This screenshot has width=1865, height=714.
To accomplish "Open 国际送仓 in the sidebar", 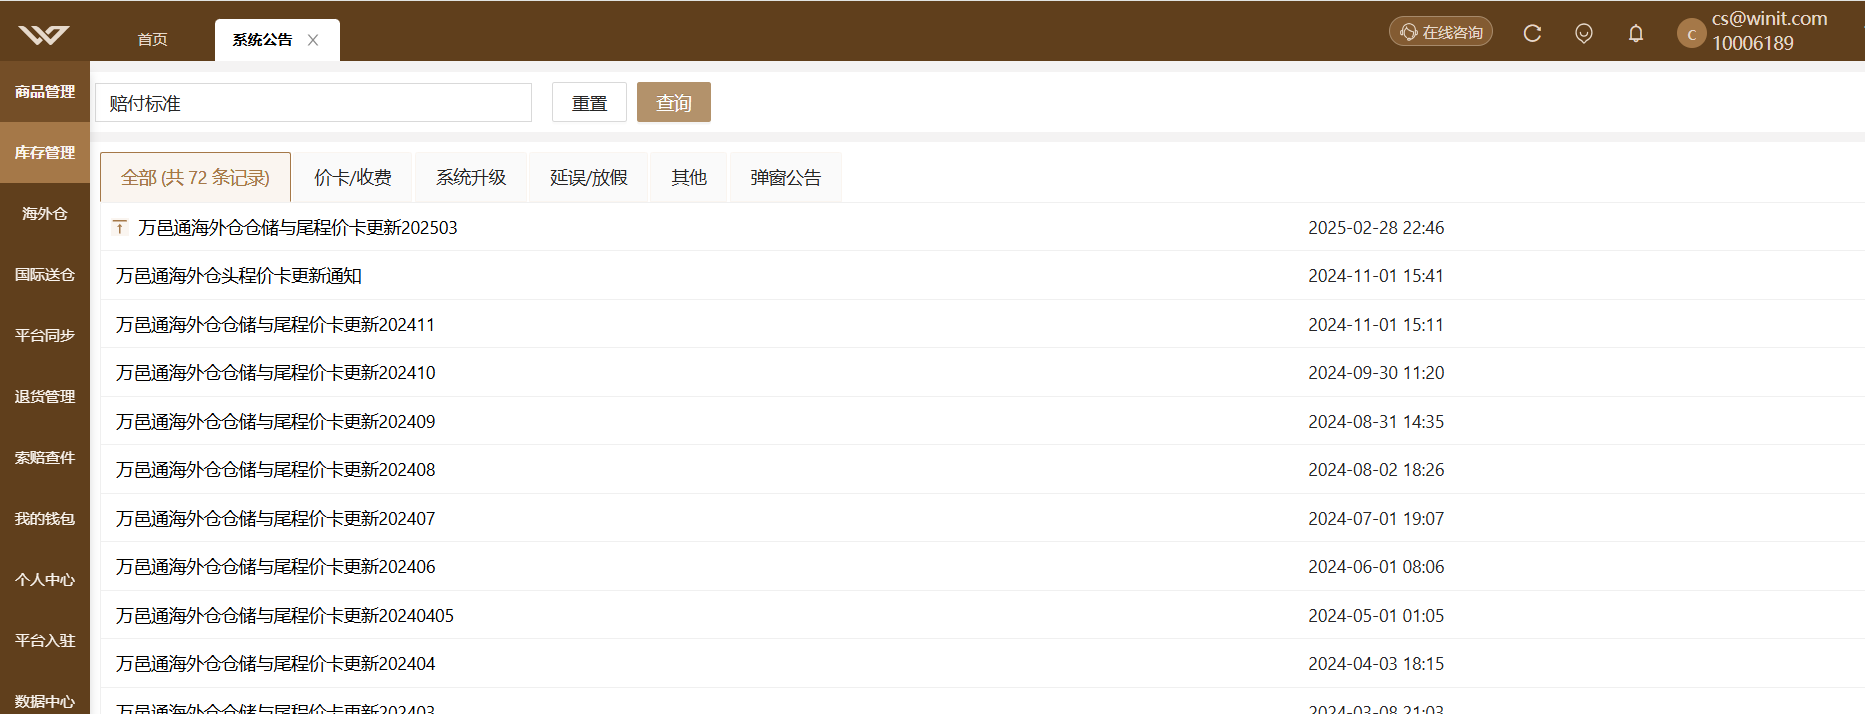I will (x=45, y=275).
